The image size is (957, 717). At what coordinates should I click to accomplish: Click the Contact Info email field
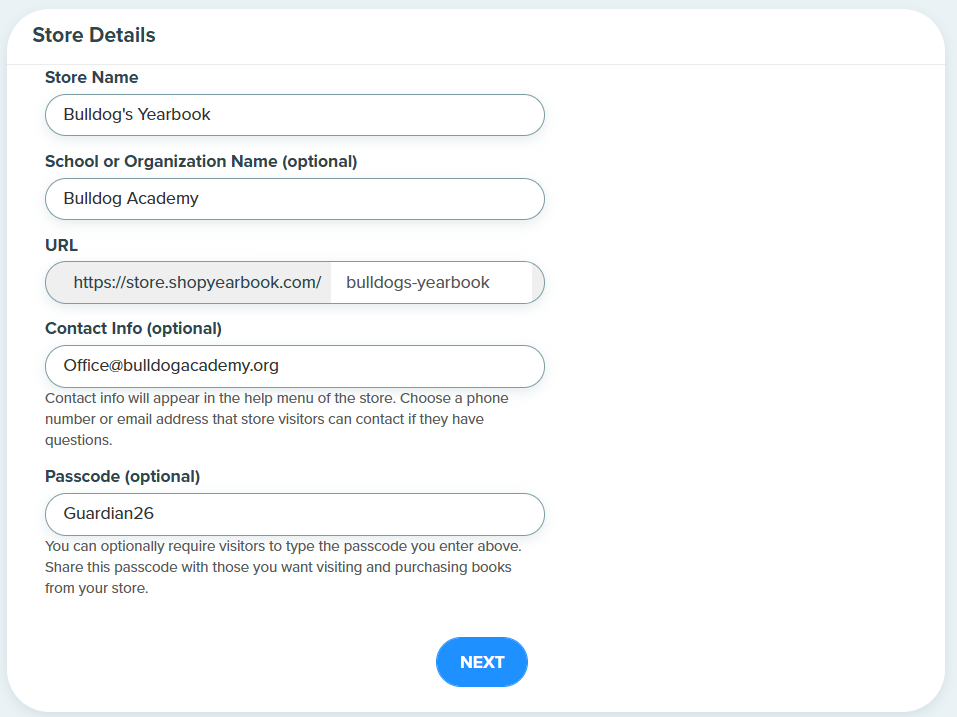(x=295, y=366)
